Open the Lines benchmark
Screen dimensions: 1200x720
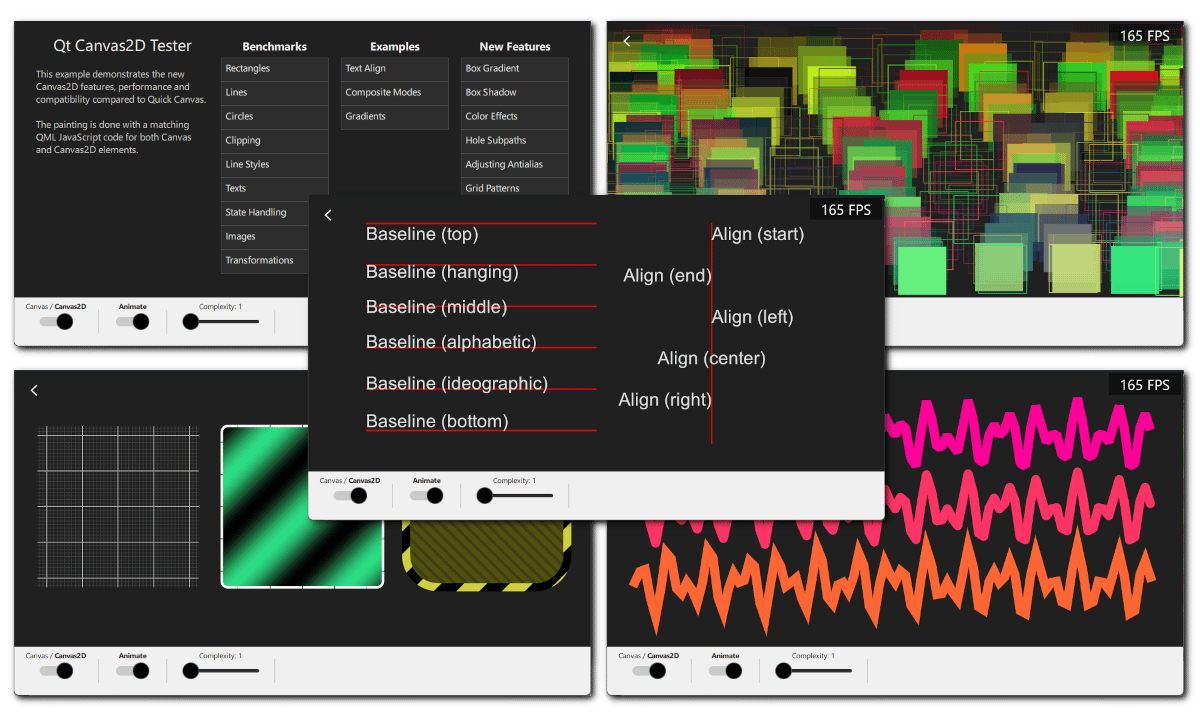[275, 93]
